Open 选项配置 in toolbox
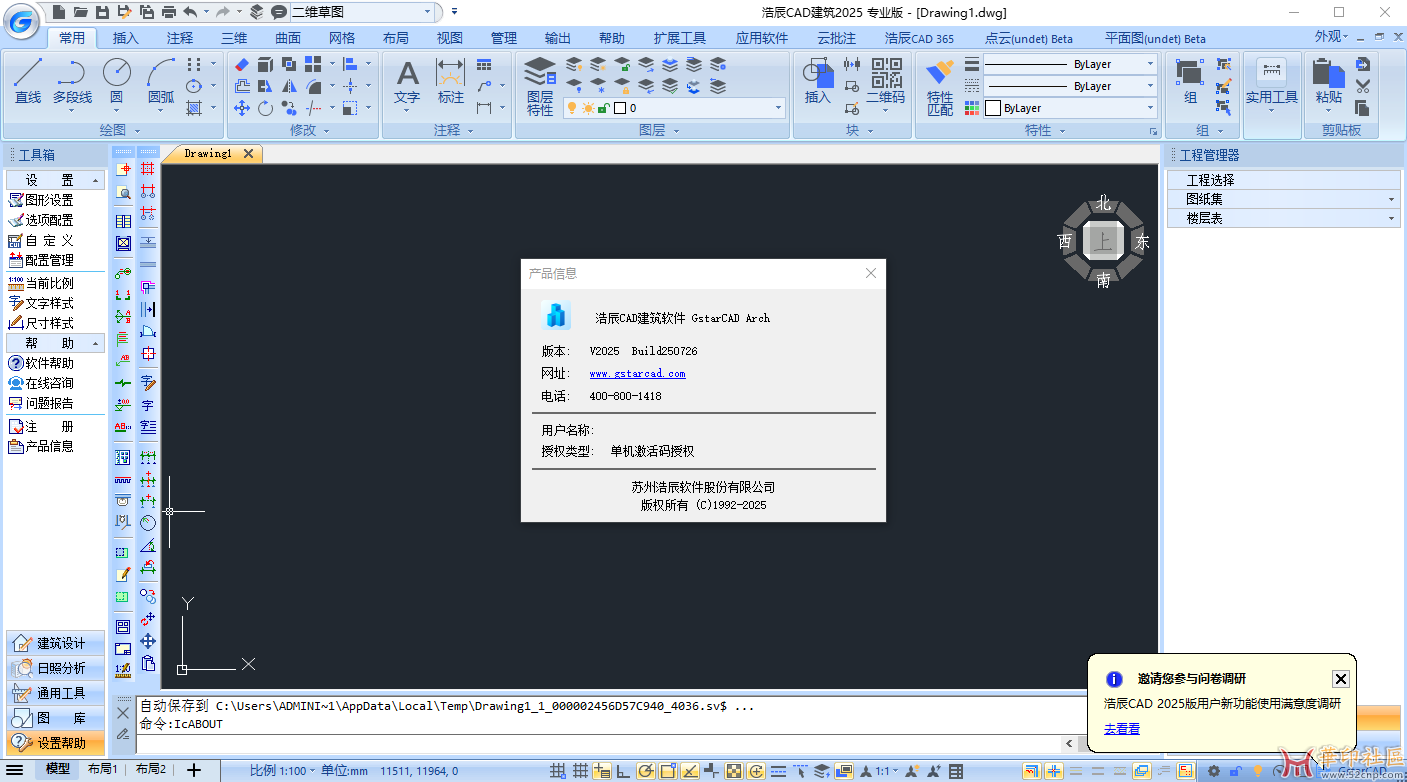 click(x=41, y=220)
